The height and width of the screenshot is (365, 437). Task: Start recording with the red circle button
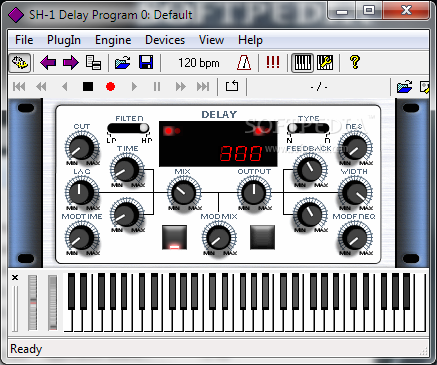click(x=110, y=87)
